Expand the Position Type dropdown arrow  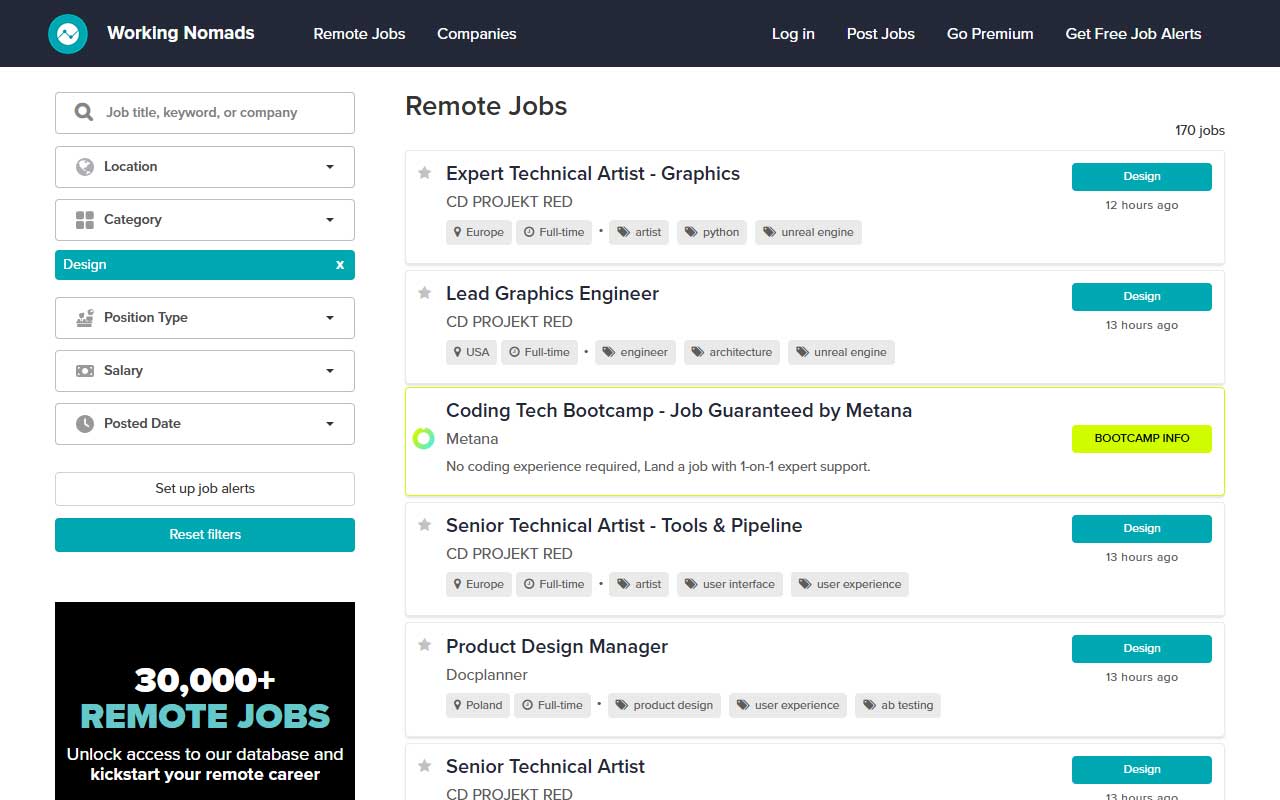pos(330,318)
